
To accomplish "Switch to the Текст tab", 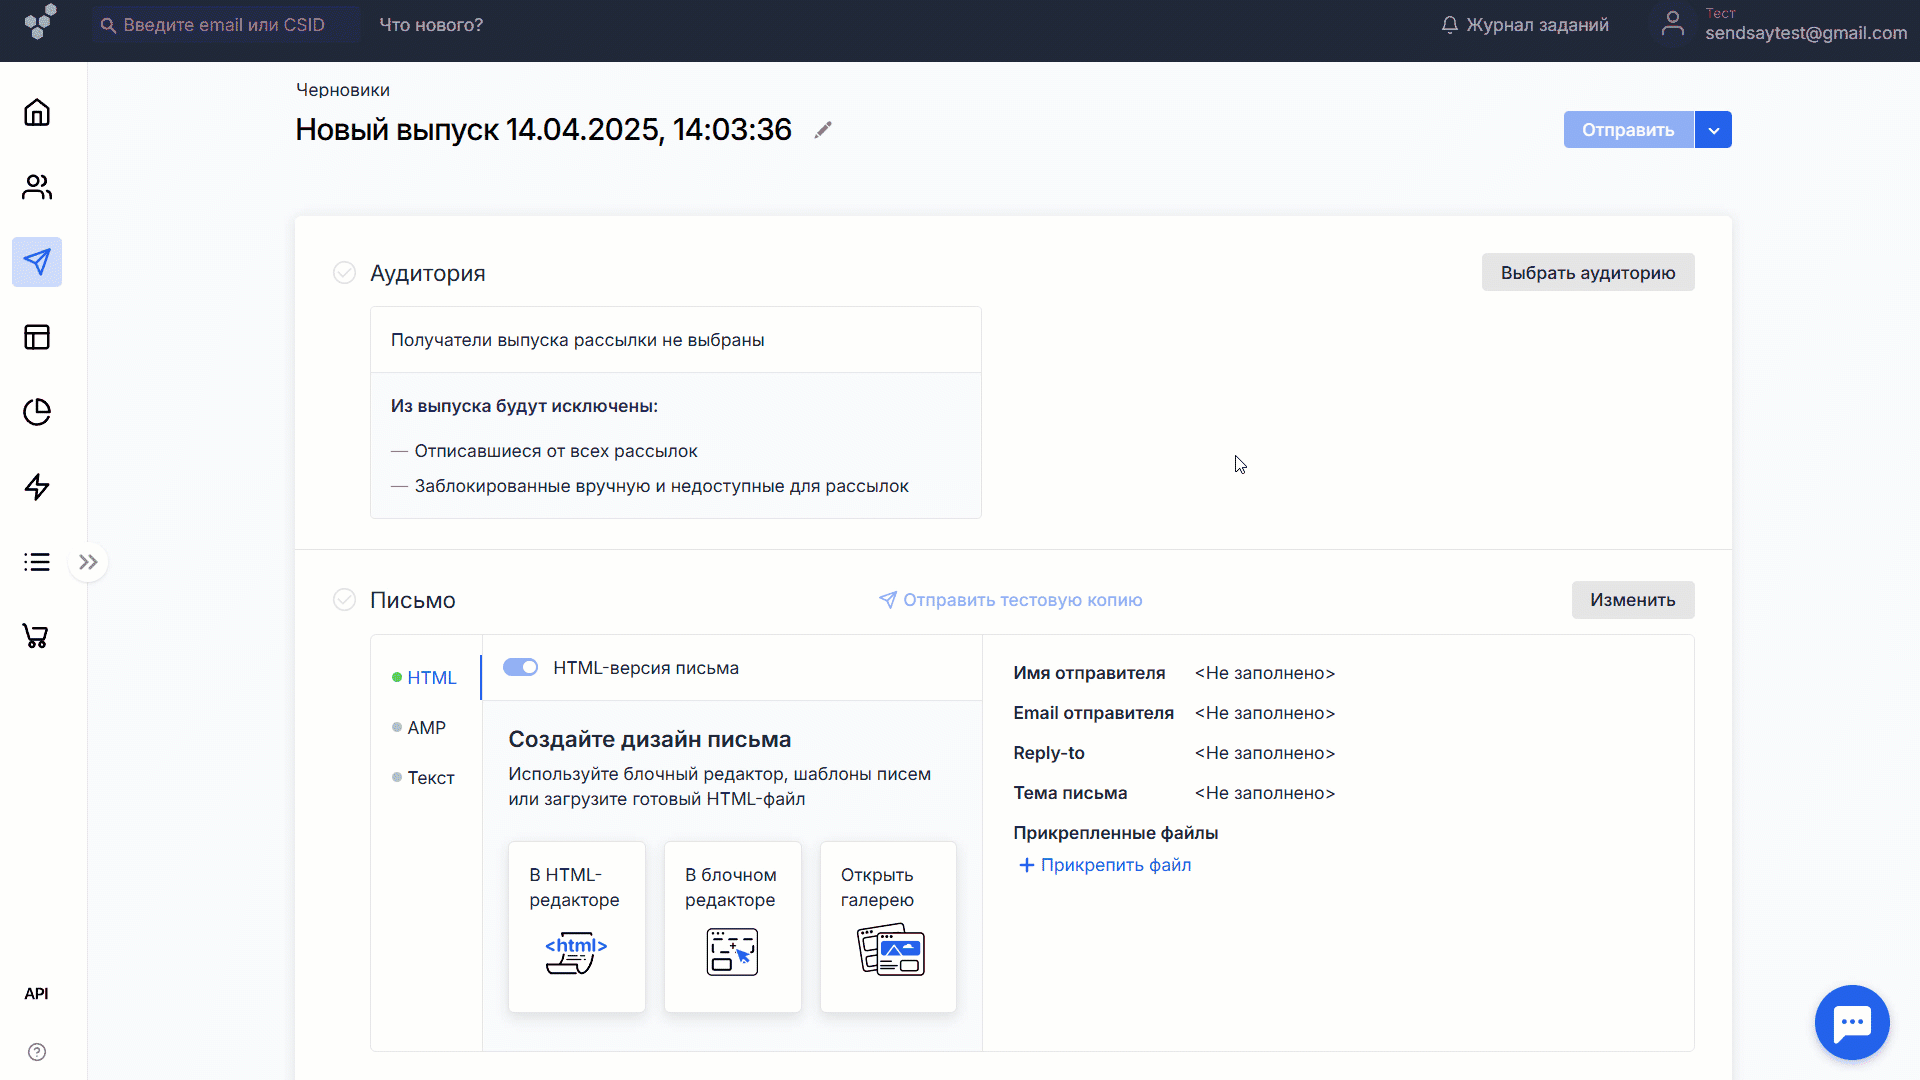I will click(430, 778).
